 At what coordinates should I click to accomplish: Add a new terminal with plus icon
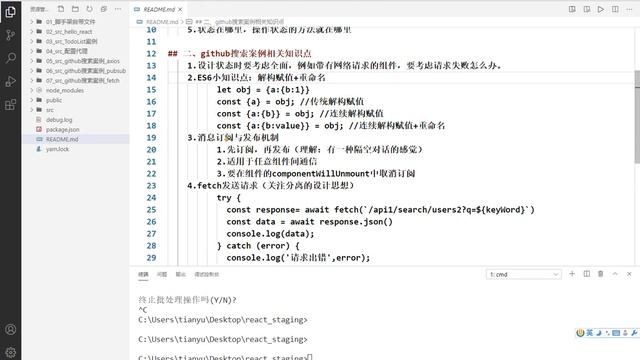572,274
